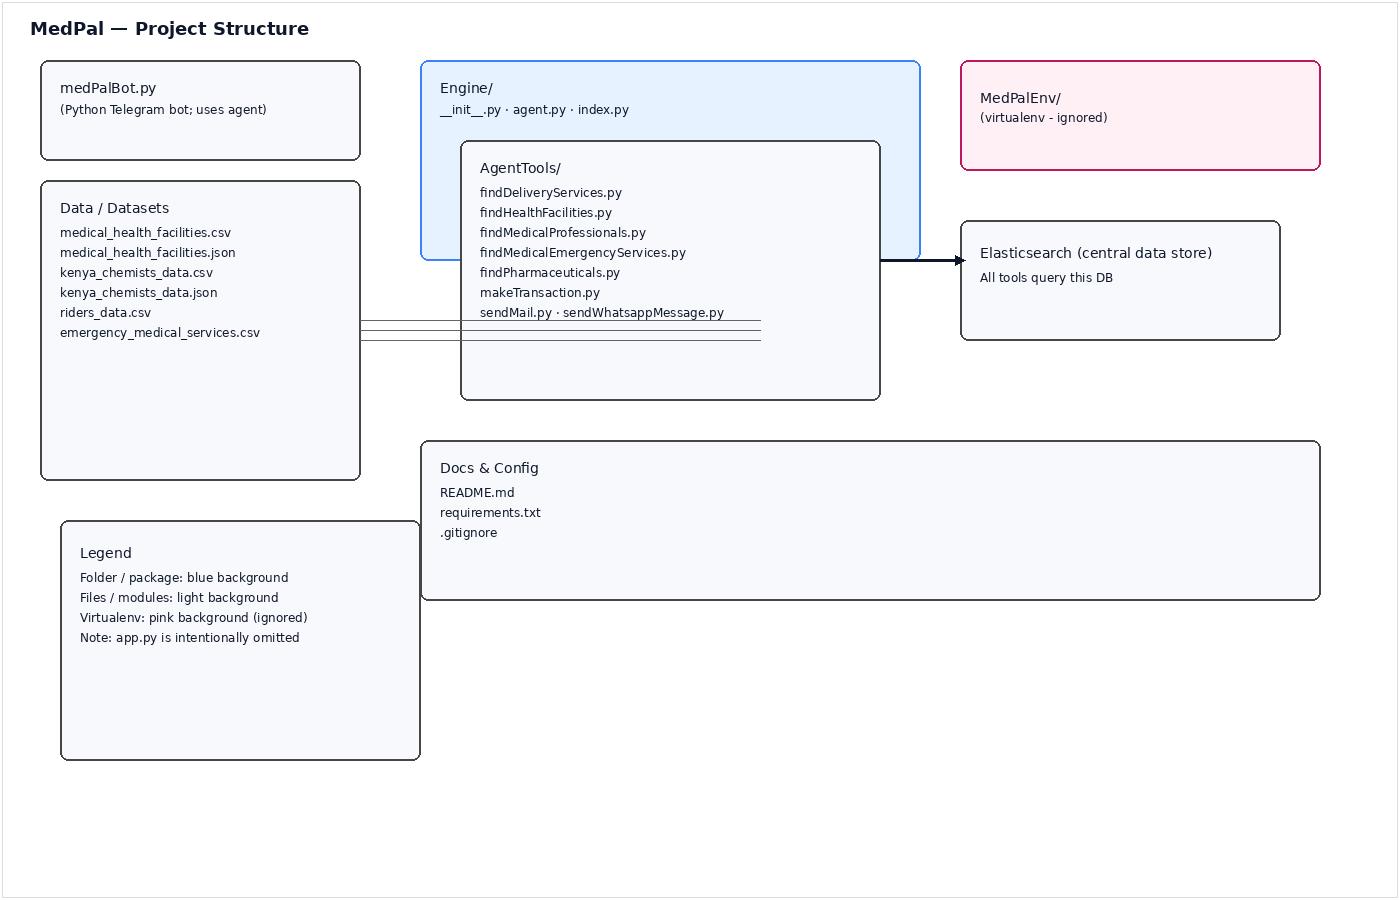
Task: Select kenya_chemists_data.json entry
Action: click(x=139, y=293)
